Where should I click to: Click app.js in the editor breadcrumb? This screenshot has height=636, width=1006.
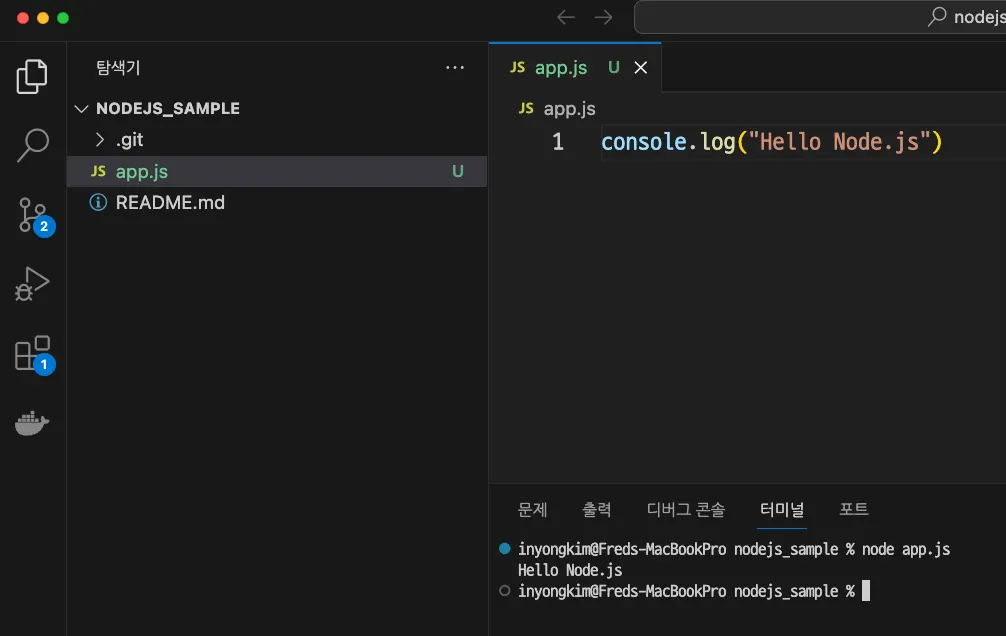click(568, 109)
